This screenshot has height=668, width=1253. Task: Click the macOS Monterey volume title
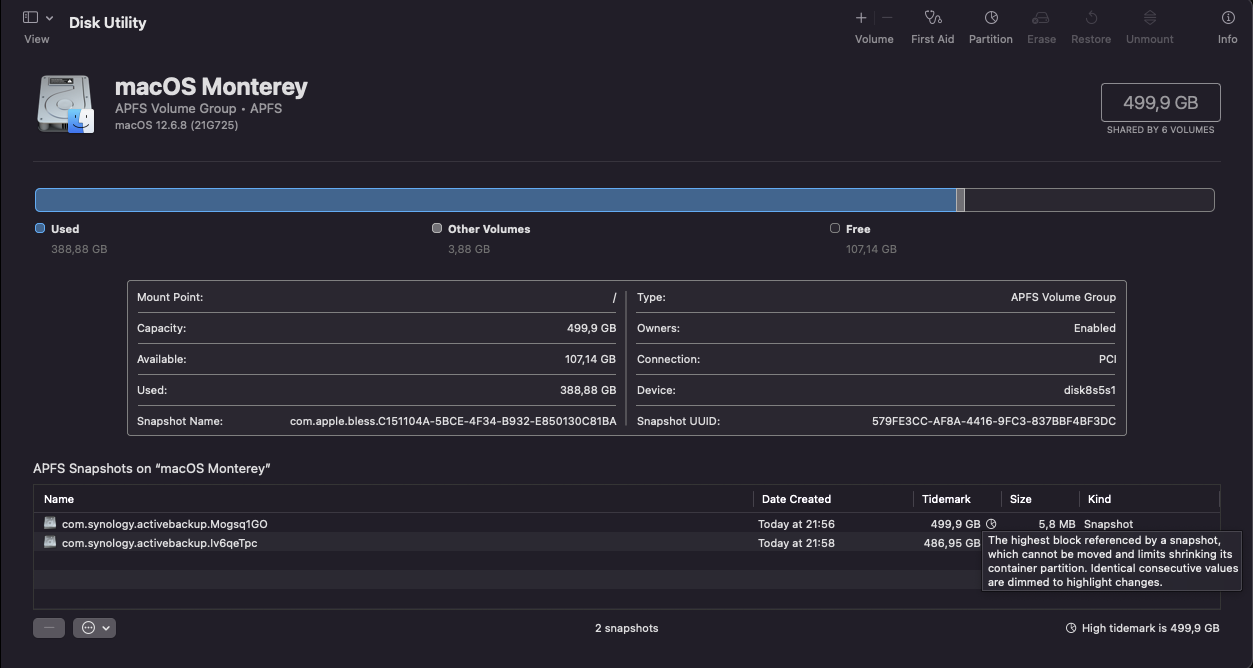(211, 87)
